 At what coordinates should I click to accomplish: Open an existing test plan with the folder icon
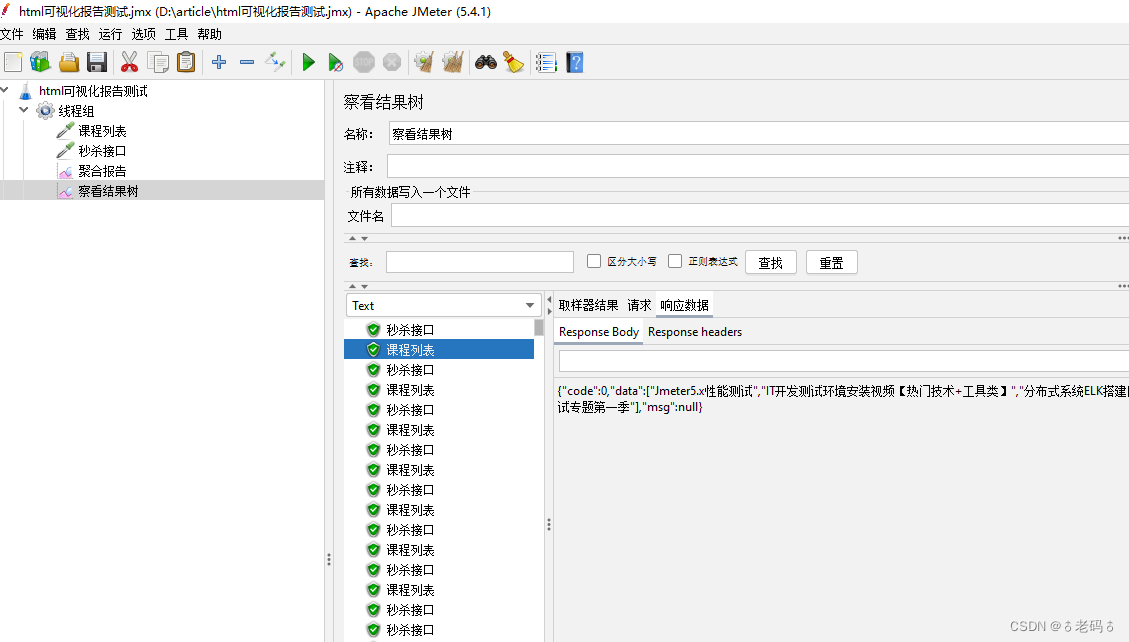[68, 61]
